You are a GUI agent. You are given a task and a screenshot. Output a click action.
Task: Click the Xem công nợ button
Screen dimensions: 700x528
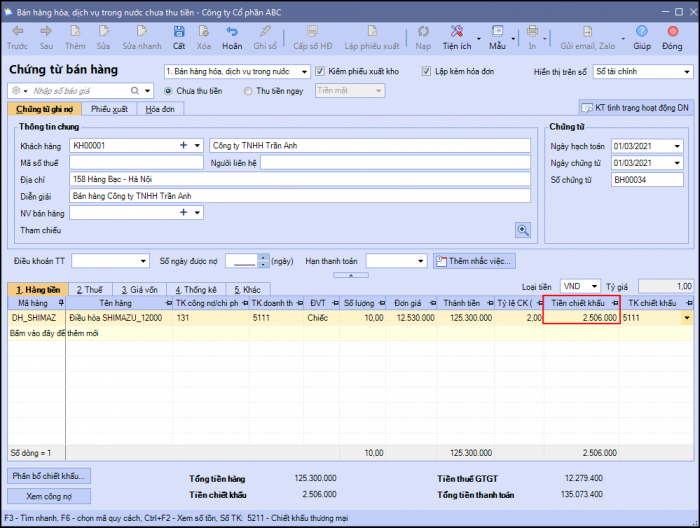(50, 496)
